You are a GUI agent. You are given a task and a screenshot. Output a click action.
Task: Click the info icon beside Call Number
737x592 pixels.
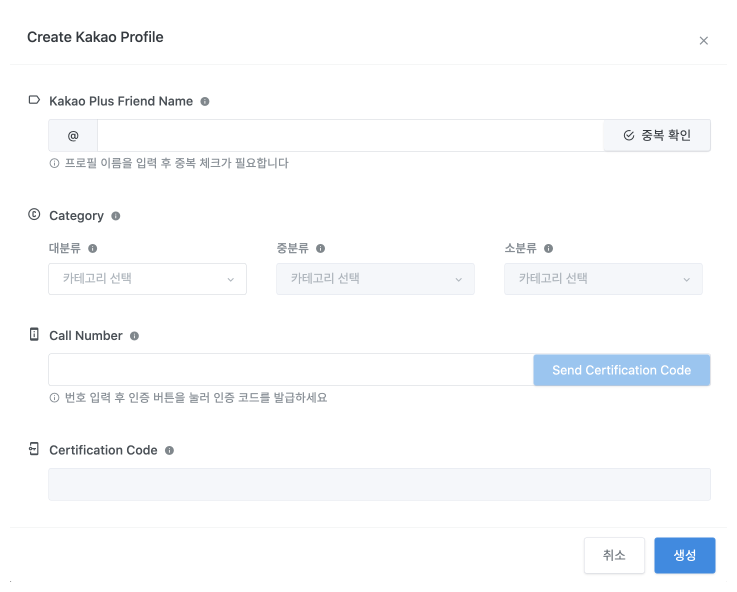click(x=134, y=336)
